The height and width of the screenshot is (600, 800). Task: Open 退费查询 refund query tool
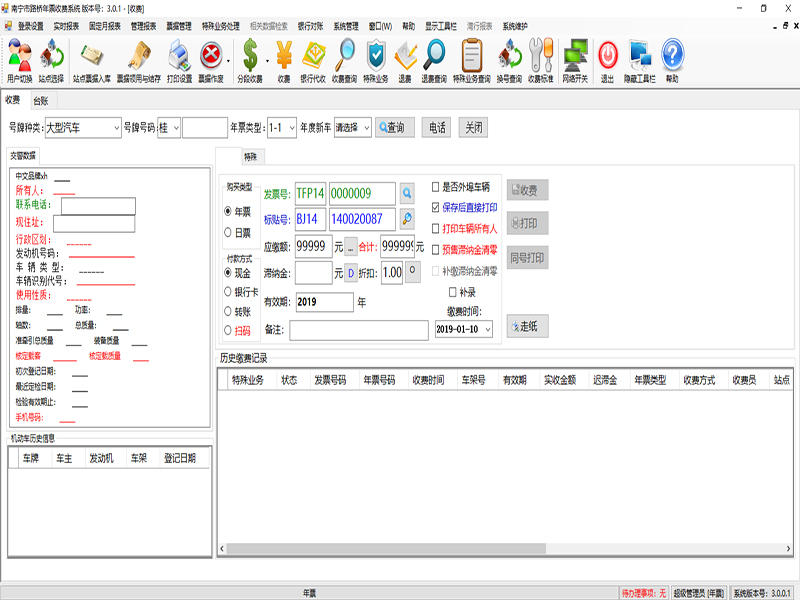point(434,60)
